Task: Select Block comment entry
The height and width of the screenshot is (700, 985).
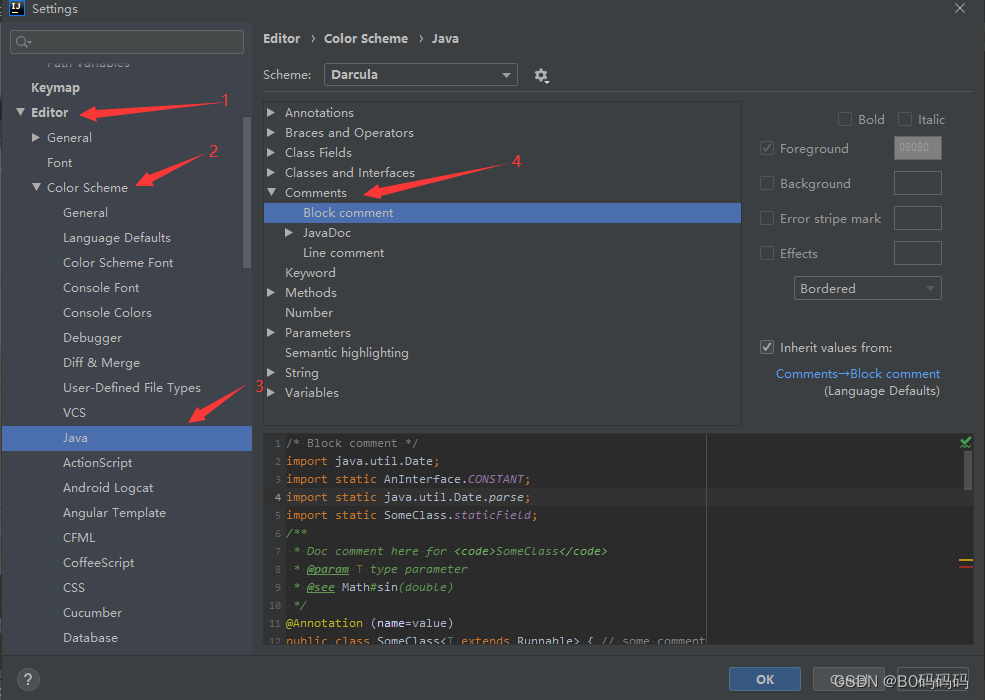Action: (502, 212)
